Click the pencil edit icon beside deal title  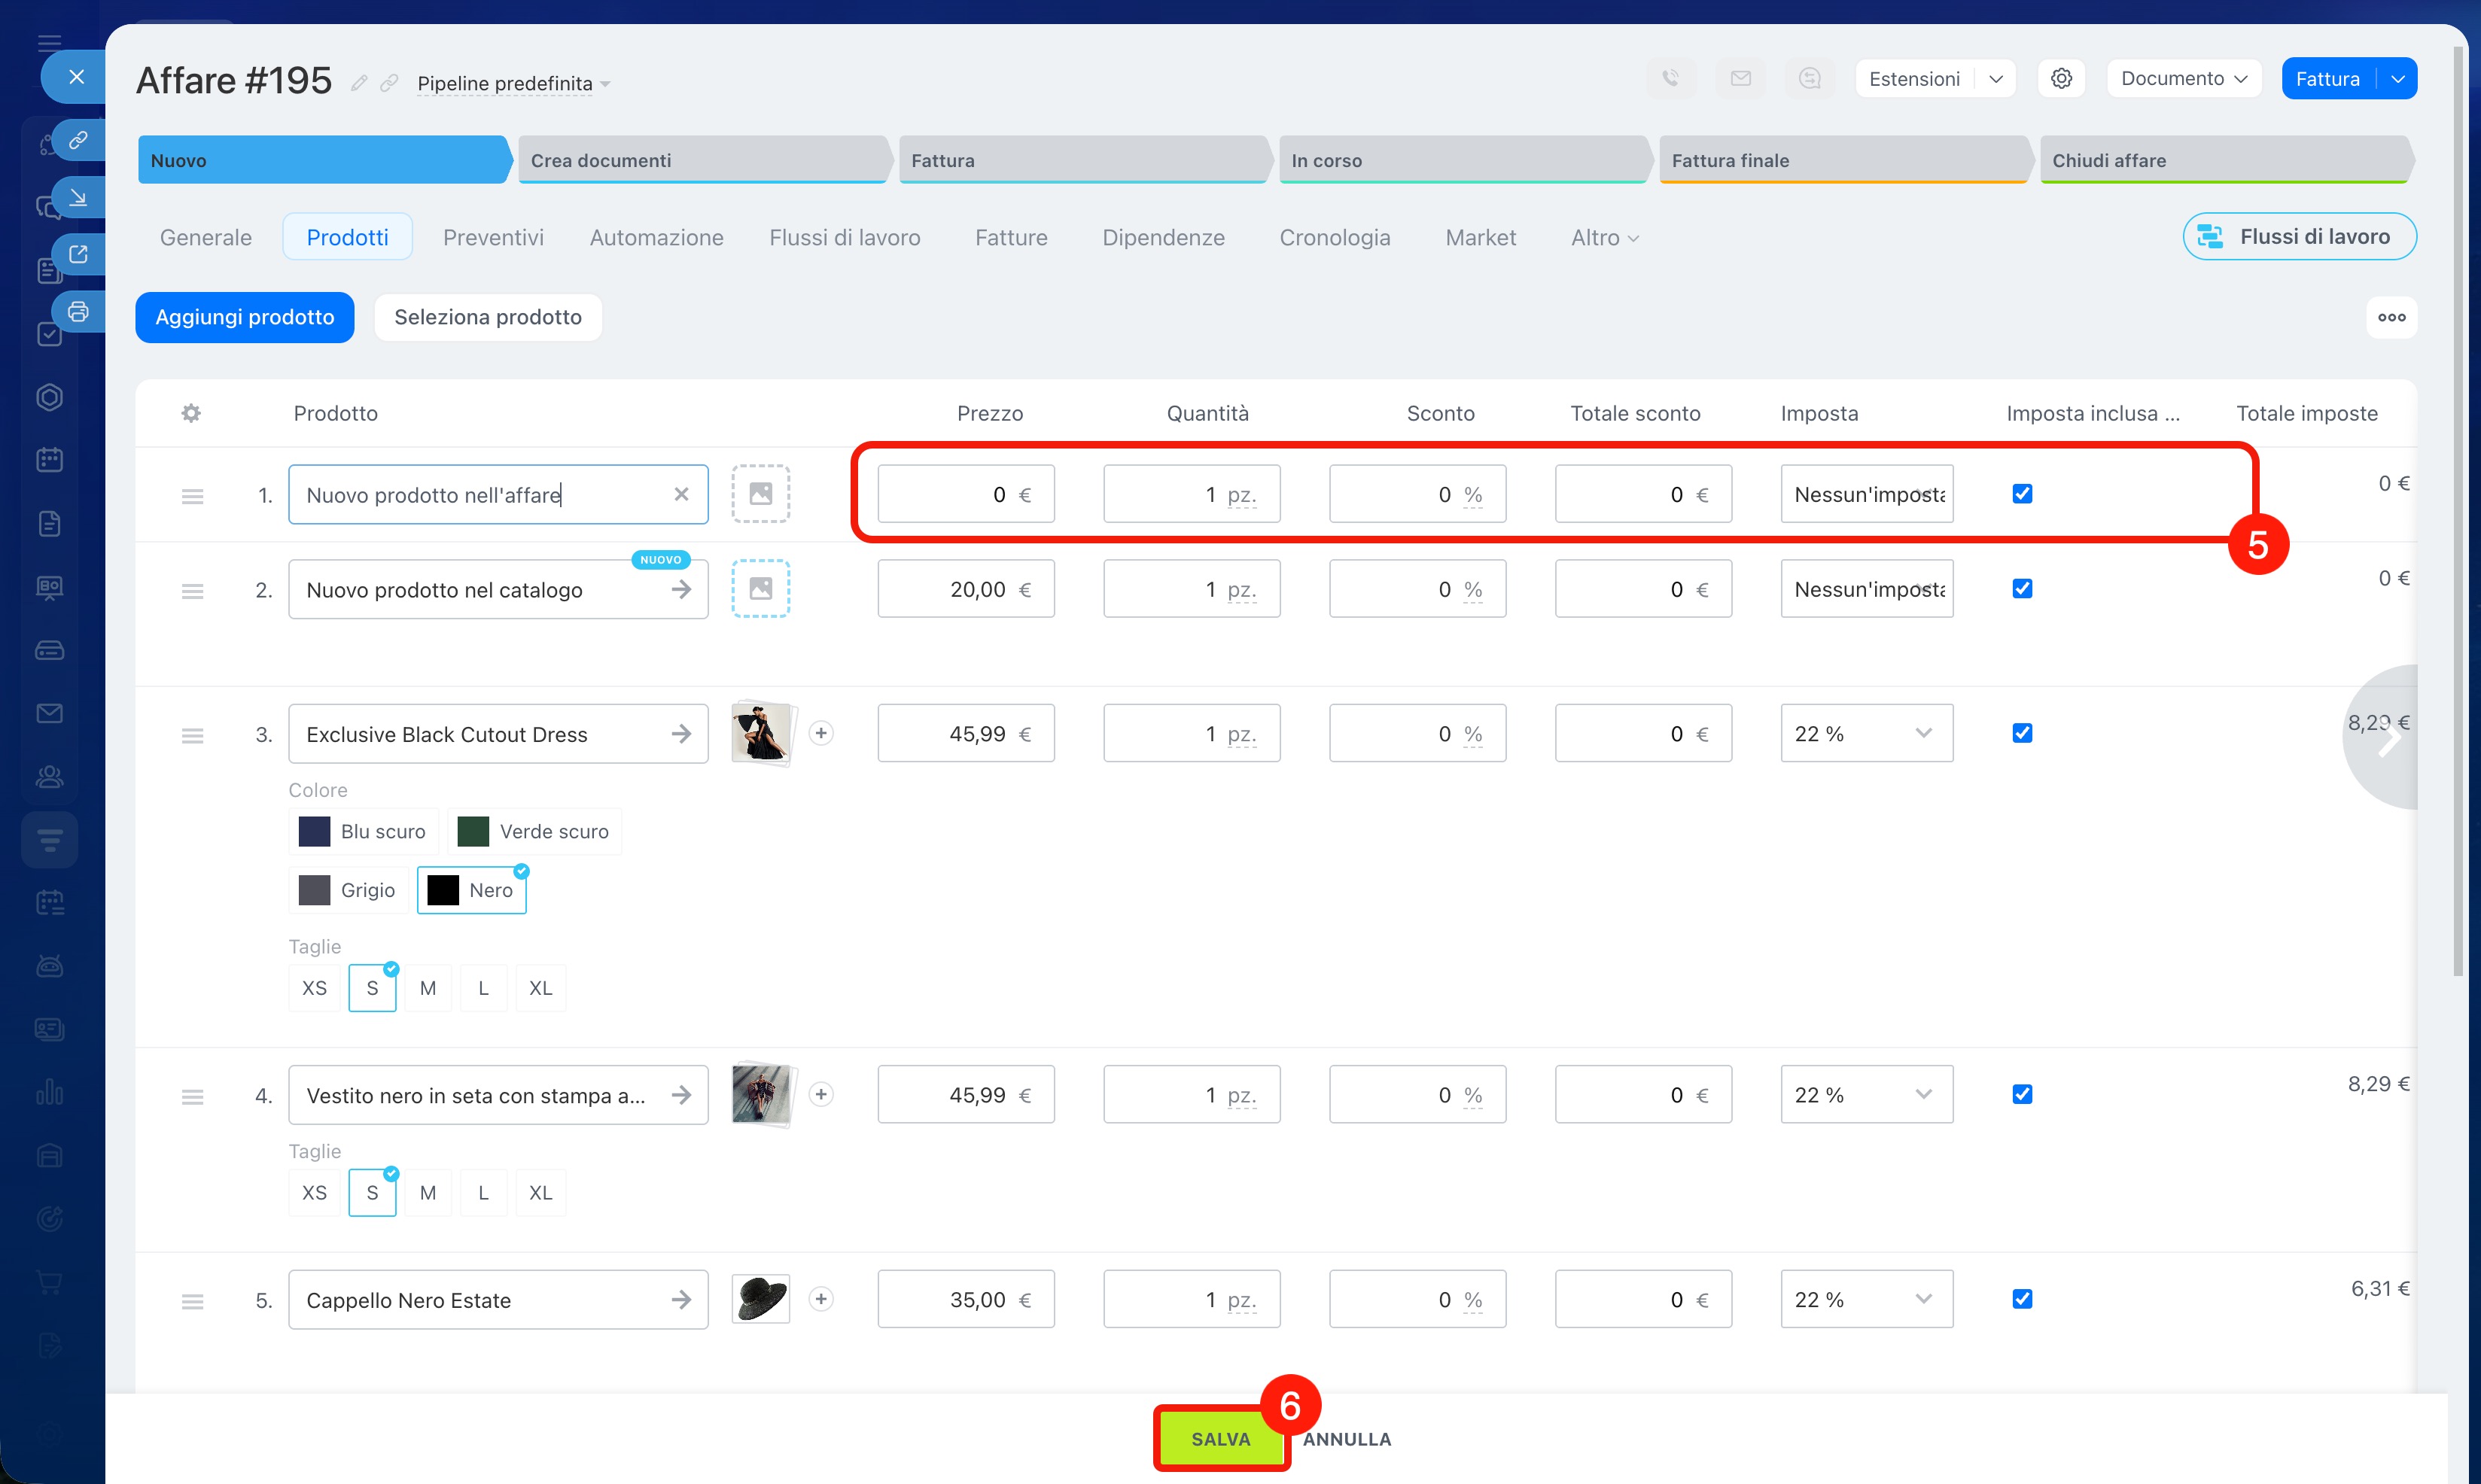pos(359,83)
